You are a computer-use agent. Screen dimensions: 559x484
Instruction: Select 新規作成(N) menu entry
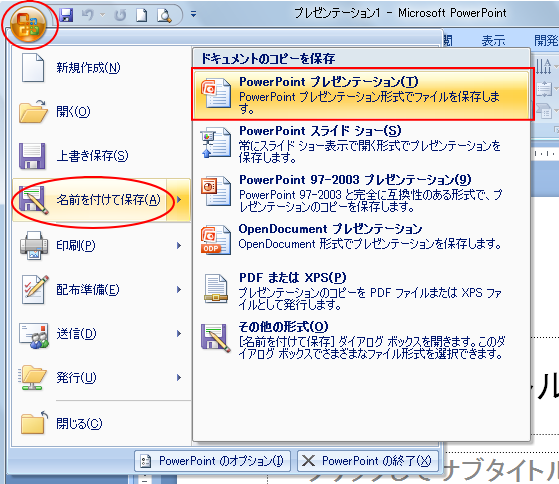(102, 68)
